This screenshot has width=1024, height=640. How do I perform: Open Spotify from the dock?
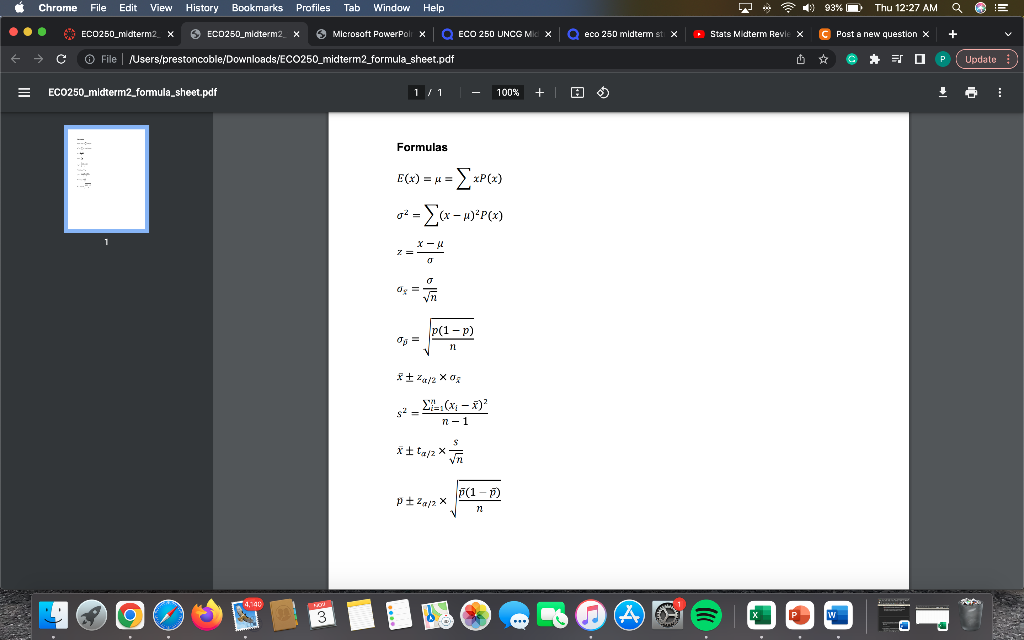click(706, 615)
